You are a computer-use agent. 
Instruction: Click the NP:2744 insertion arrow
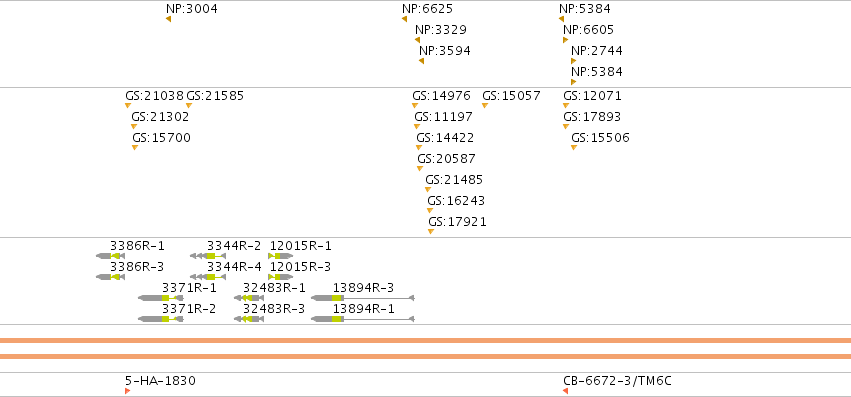coord(573,61)
